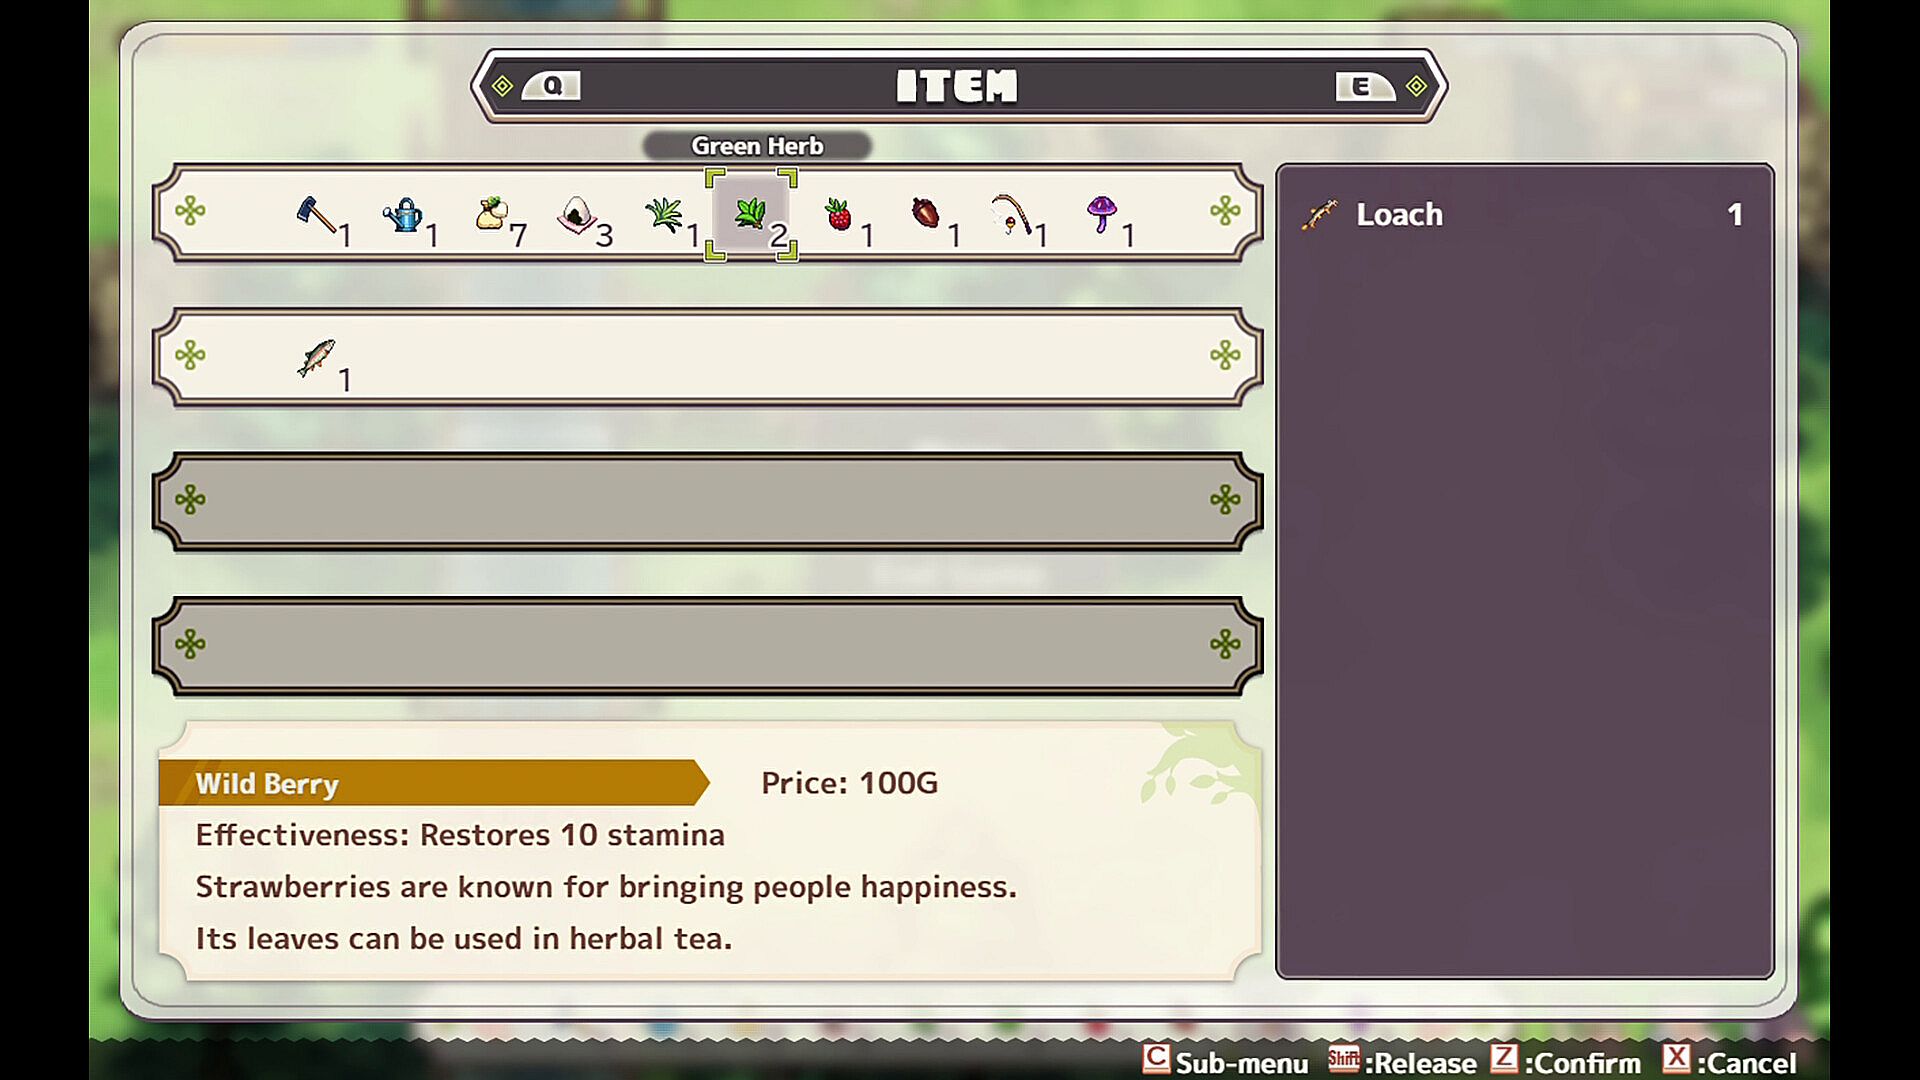The image size is (1920, 1080).
Task: Click the Sub-menu prompt
Action: [1225, 1061]
